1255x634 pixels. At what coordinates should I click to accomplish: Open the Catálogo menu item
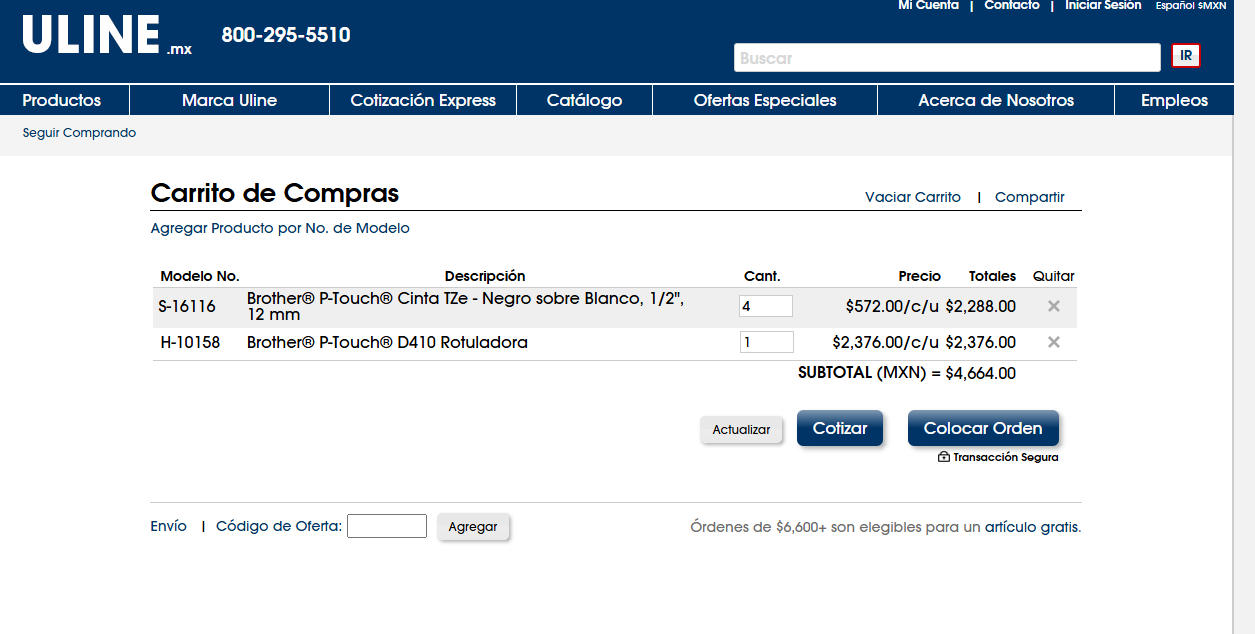[584, 100]
